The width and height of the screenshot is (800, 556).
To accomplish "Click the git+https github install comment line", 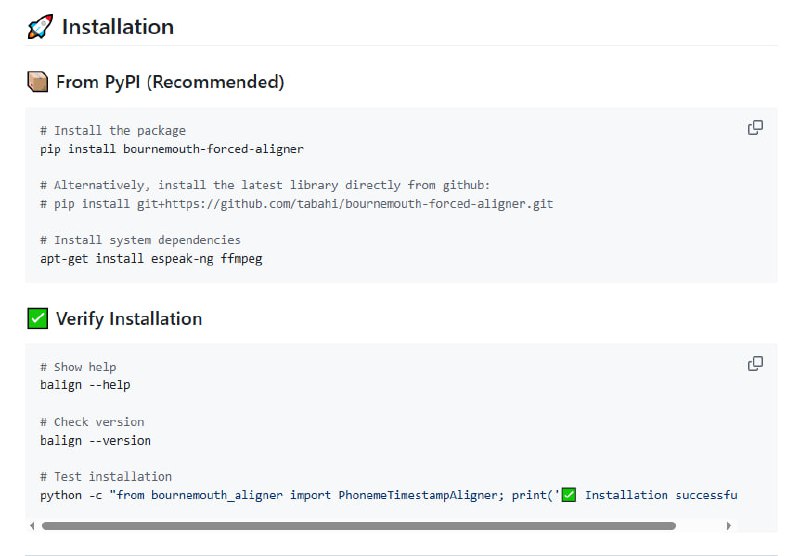I will pyautogui.click(x=296, y=204).
